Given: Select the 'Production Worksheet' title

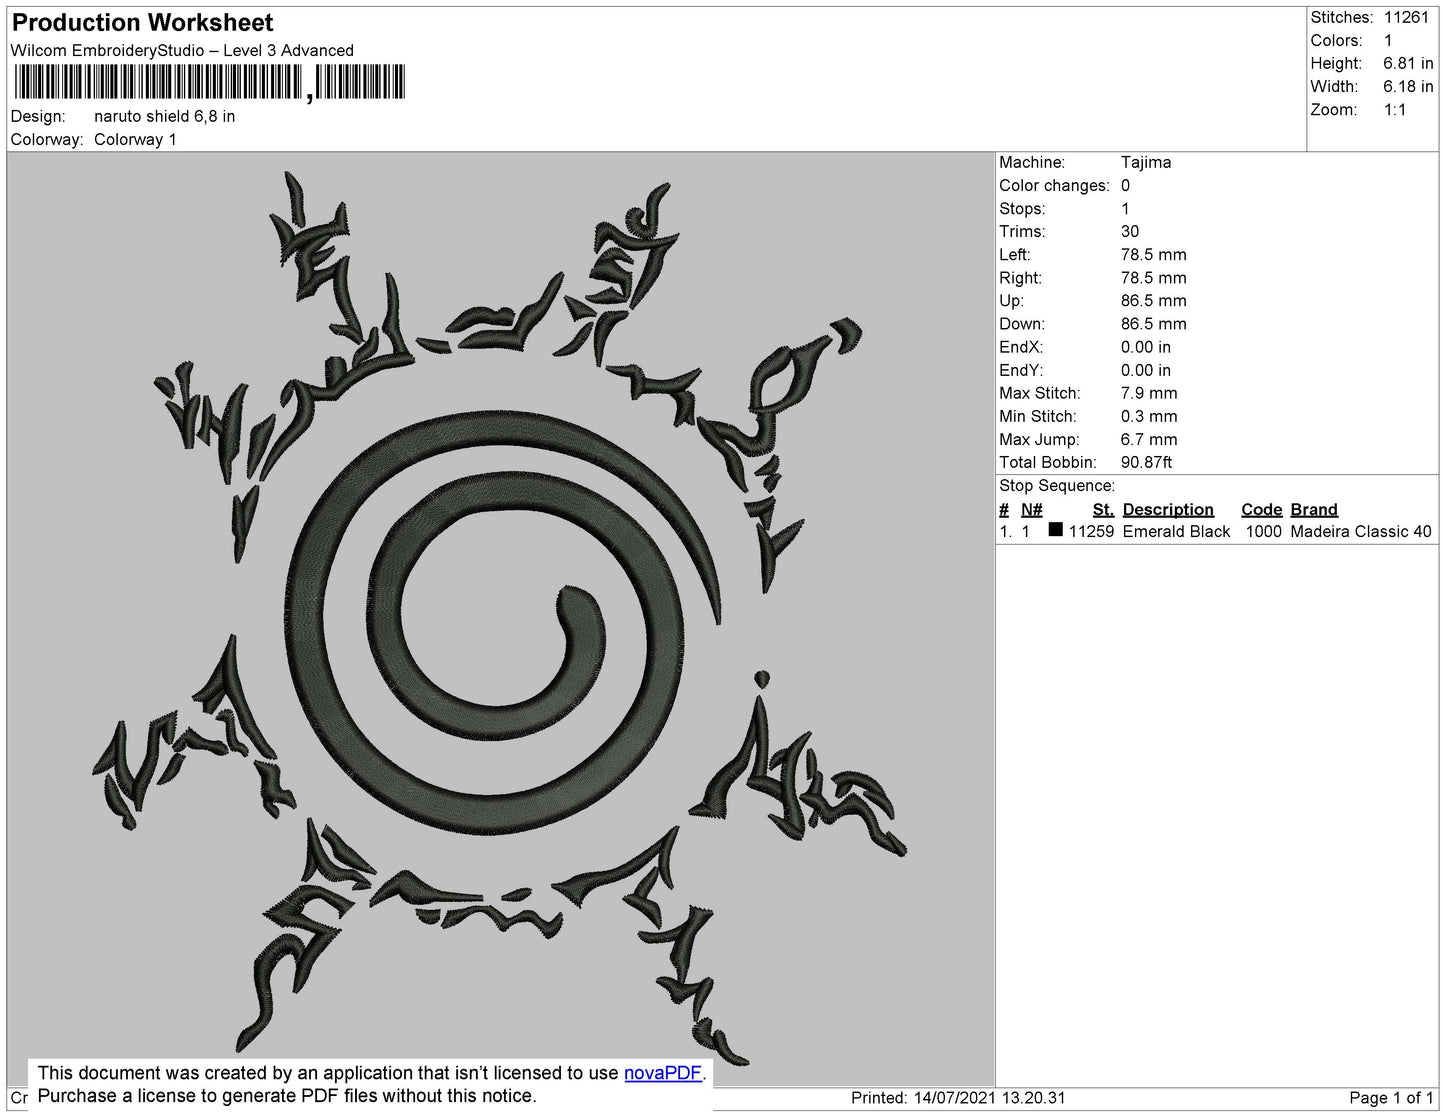Looking at the screenshot, I should click(142, 23).
